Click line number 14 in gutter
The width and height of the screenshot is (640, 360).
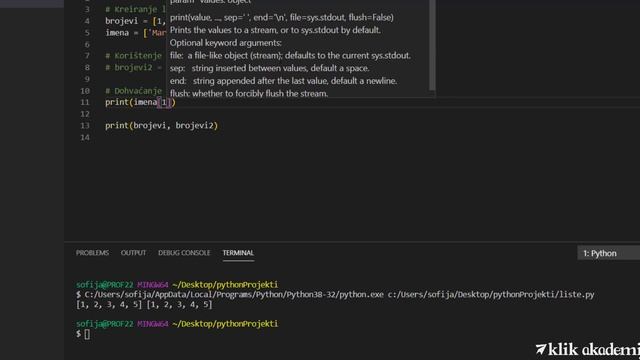tap(85, 138)
